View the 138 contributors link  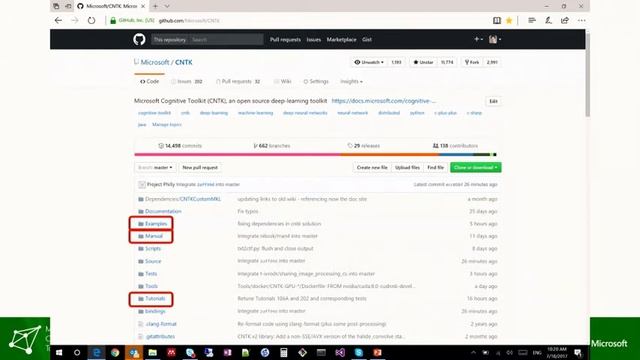(455, 146)
